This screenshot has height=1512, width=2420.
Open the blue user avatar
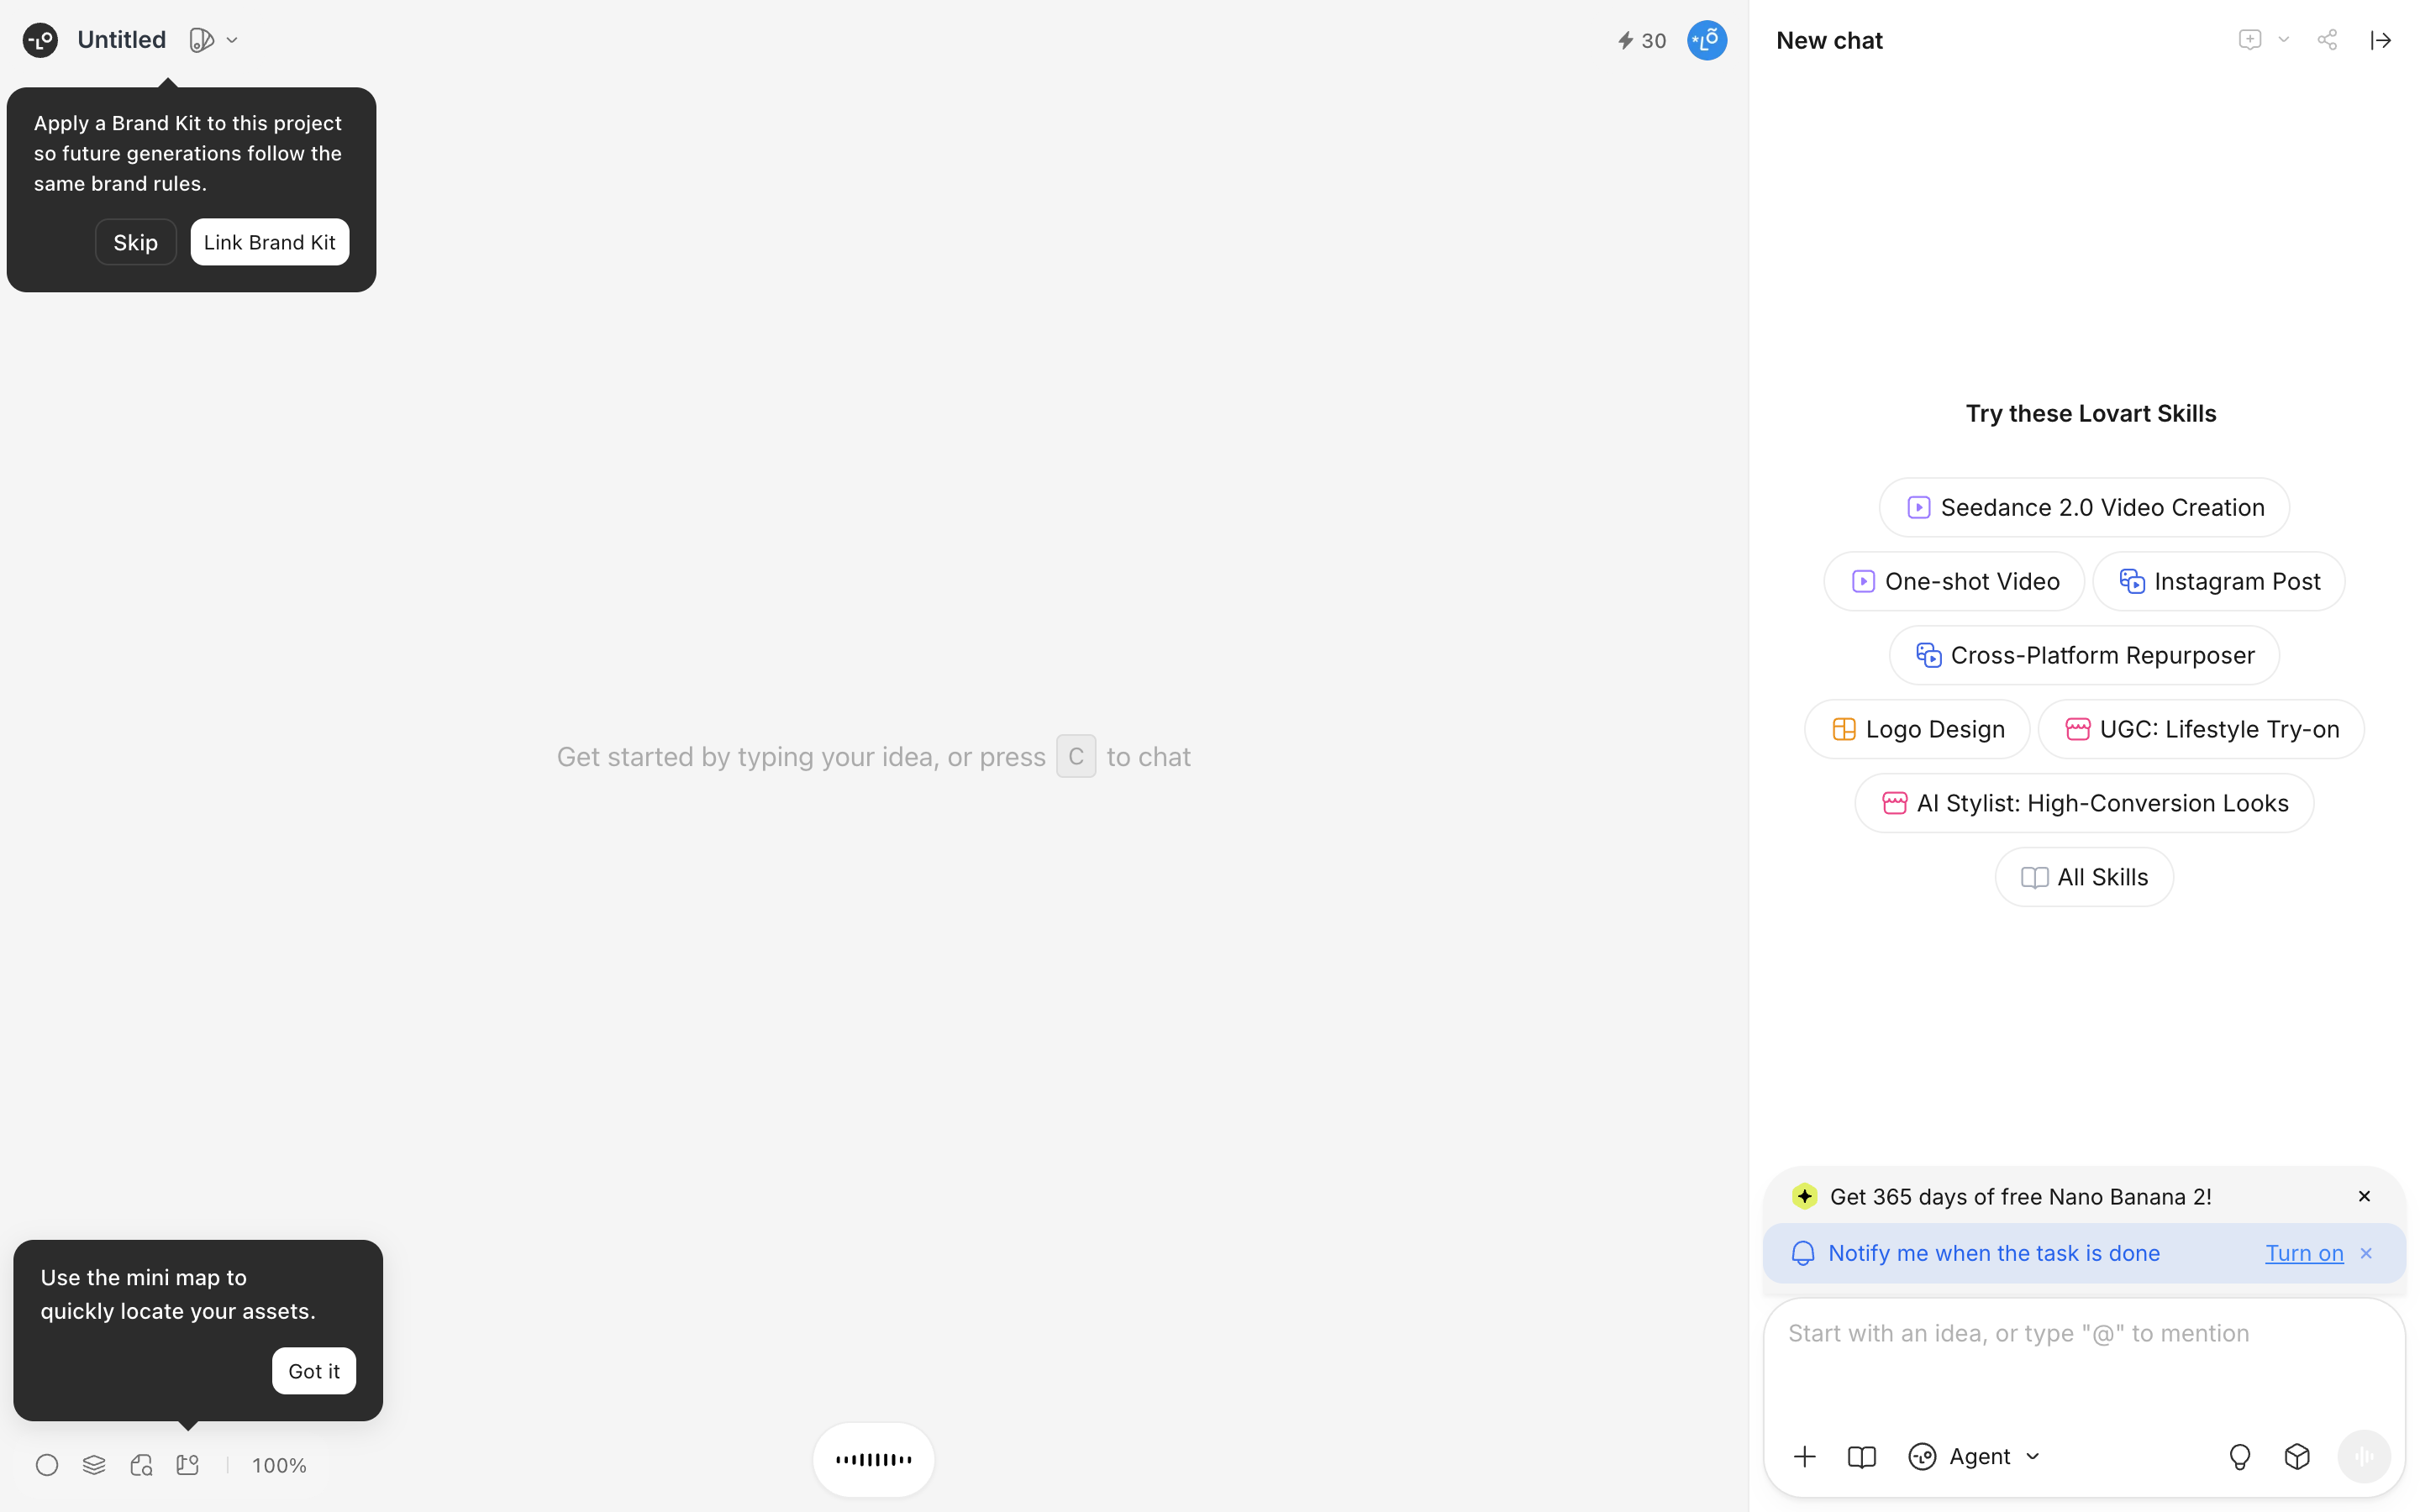[x=1706, y=40]
